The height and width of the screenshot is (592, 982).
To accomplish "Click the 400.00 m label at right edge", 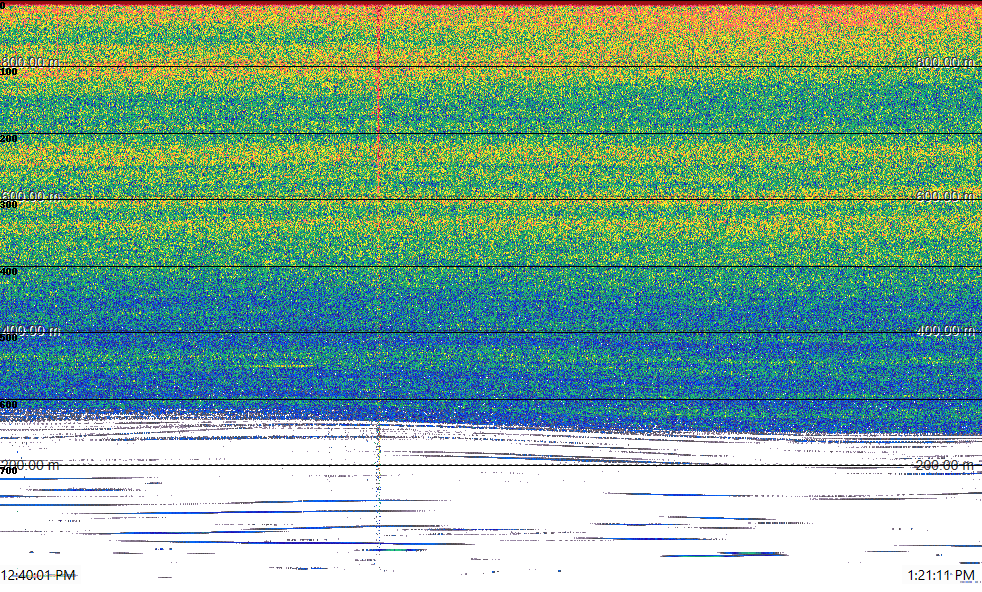I will (x=945, y=330).
